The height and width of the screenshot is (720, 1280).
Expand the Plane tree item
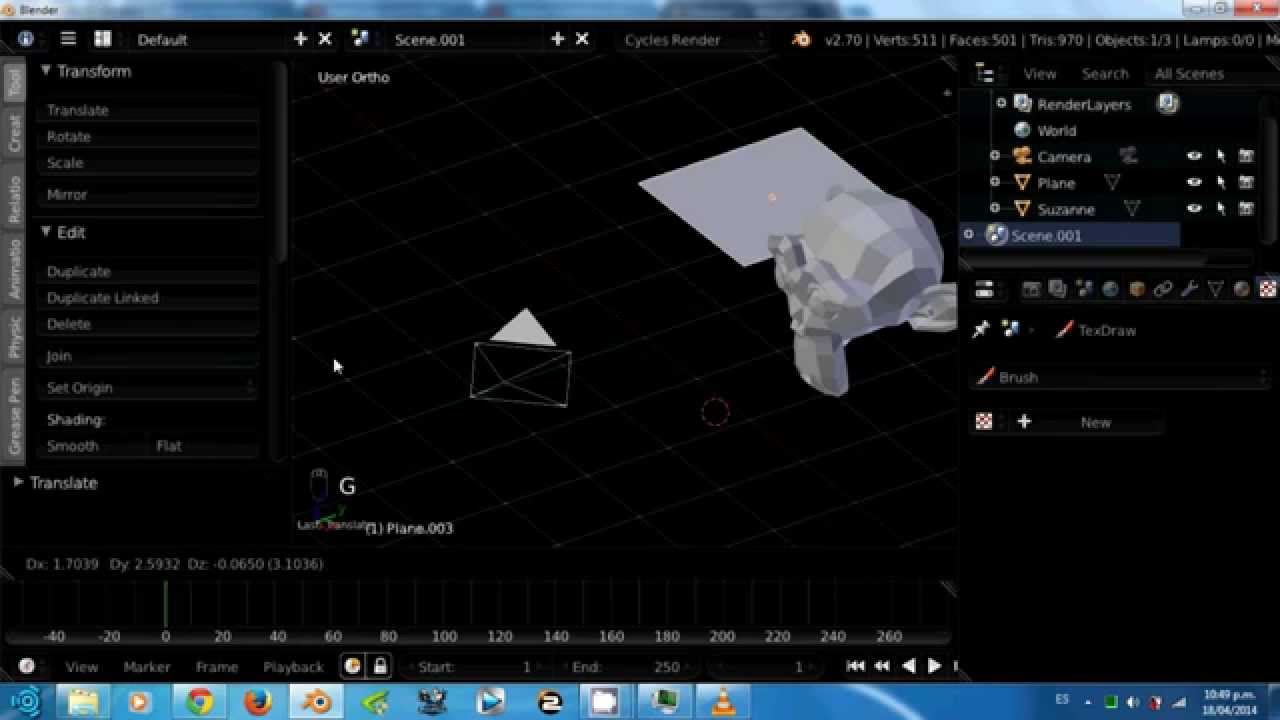[994, 182]
